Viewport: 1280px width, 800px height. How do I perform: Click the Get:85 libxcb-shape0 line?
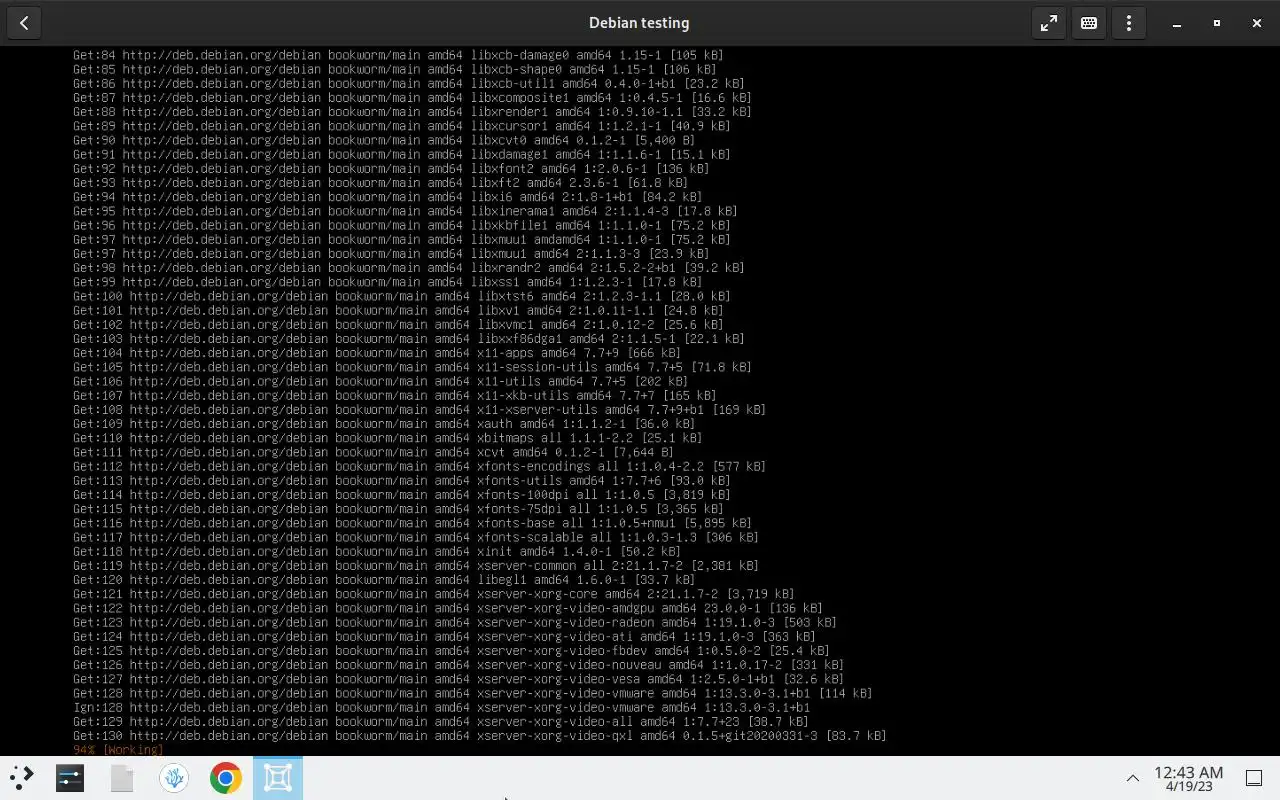pos(394,70)
